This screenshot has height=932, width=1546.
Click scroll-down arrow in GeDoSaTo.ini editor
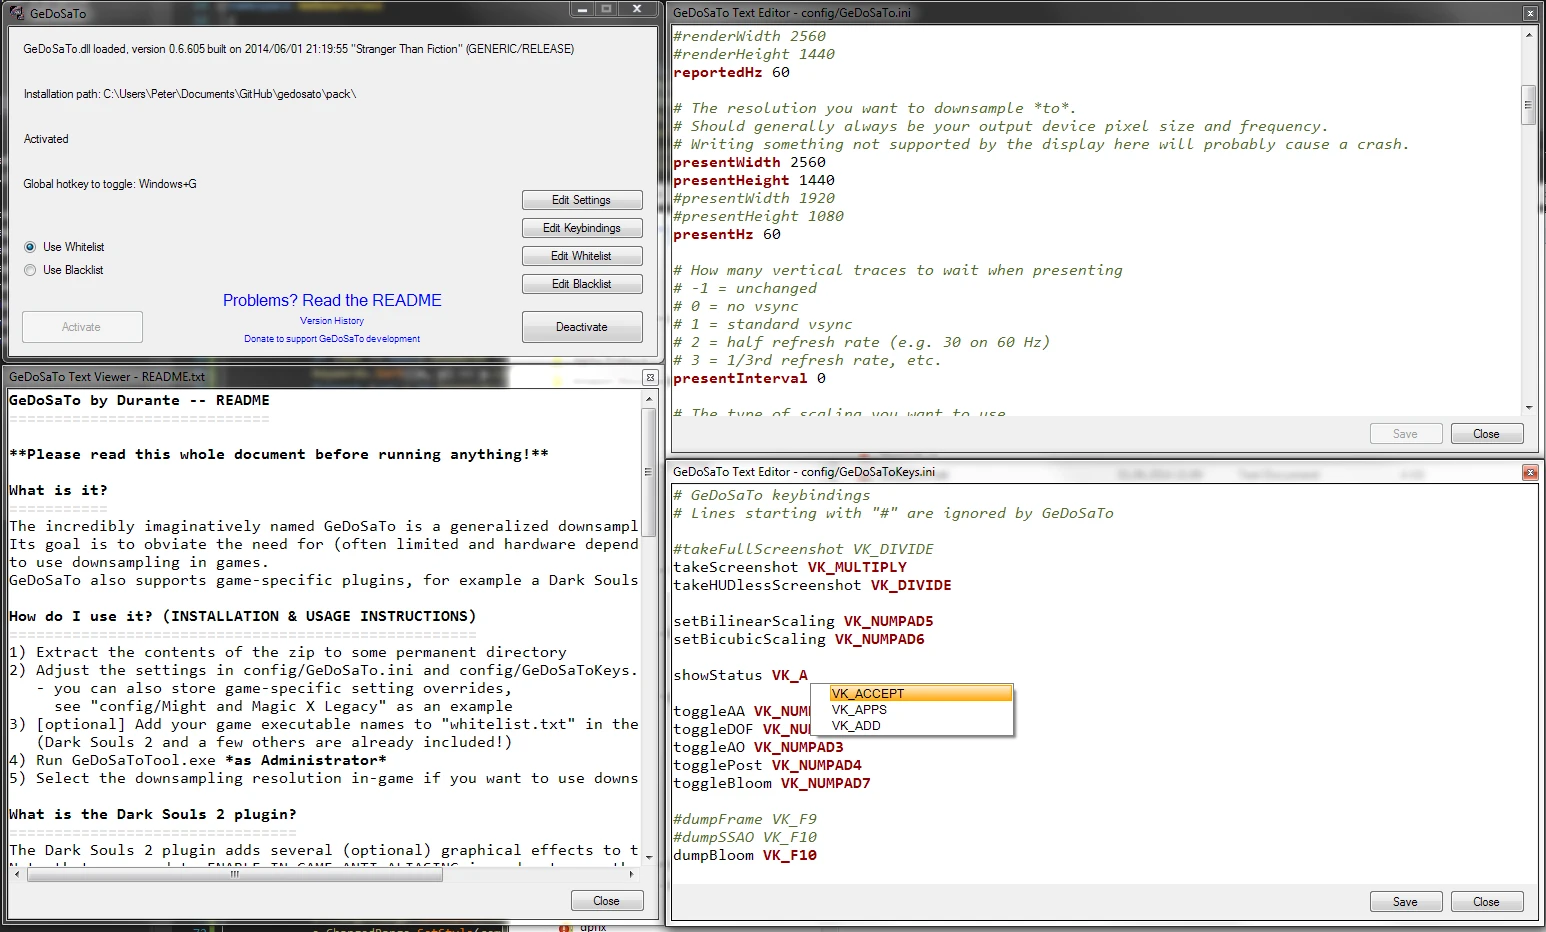coord(1528,407)
